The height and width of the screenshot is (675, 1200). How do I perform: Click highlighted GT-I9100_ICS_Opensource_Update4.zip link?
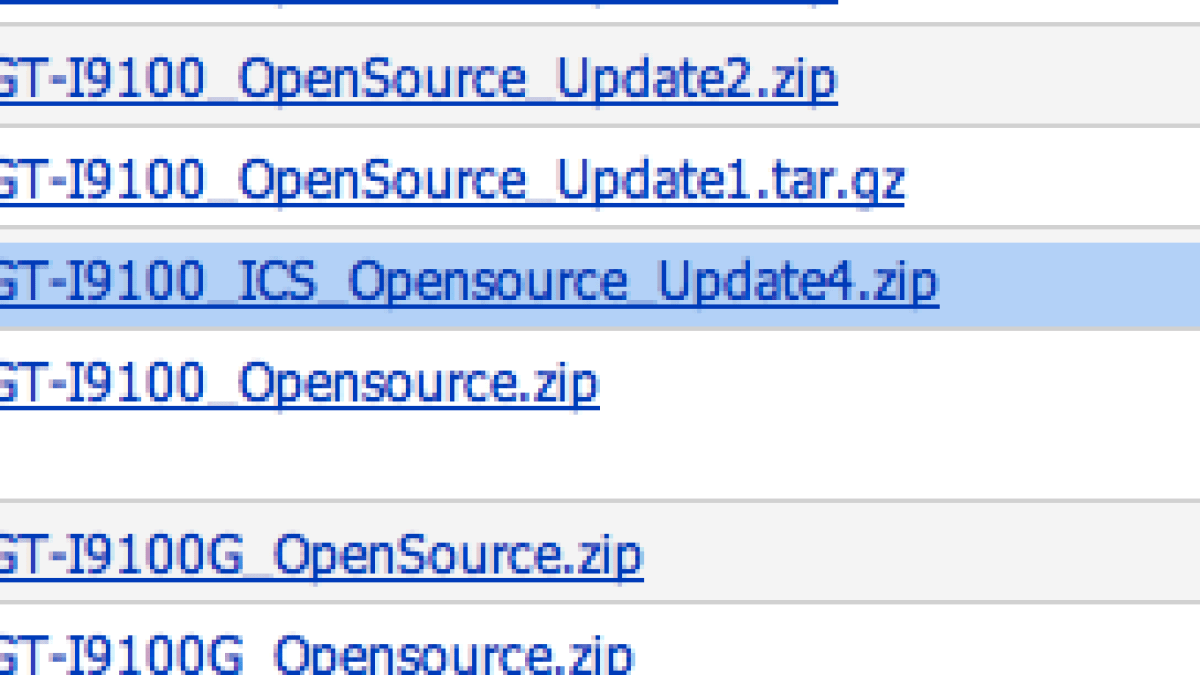click(468, 283)
